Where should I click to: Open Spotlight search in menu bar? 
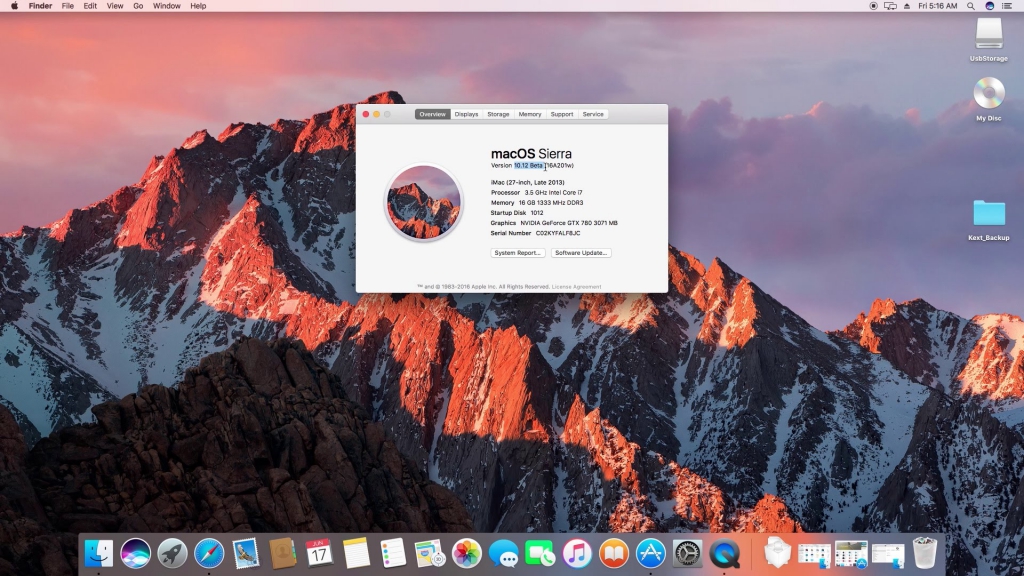click(971, 6)
